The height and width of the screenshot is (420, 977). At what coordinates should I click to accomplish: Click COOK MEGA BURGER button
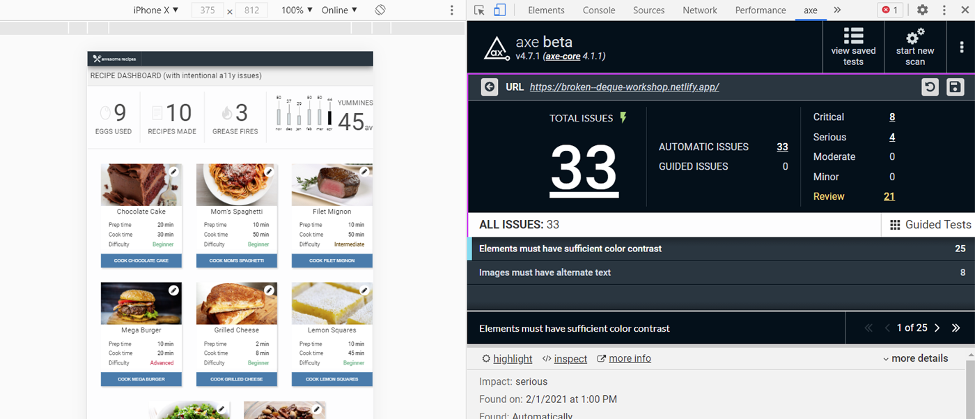click(x=141, y=379)
